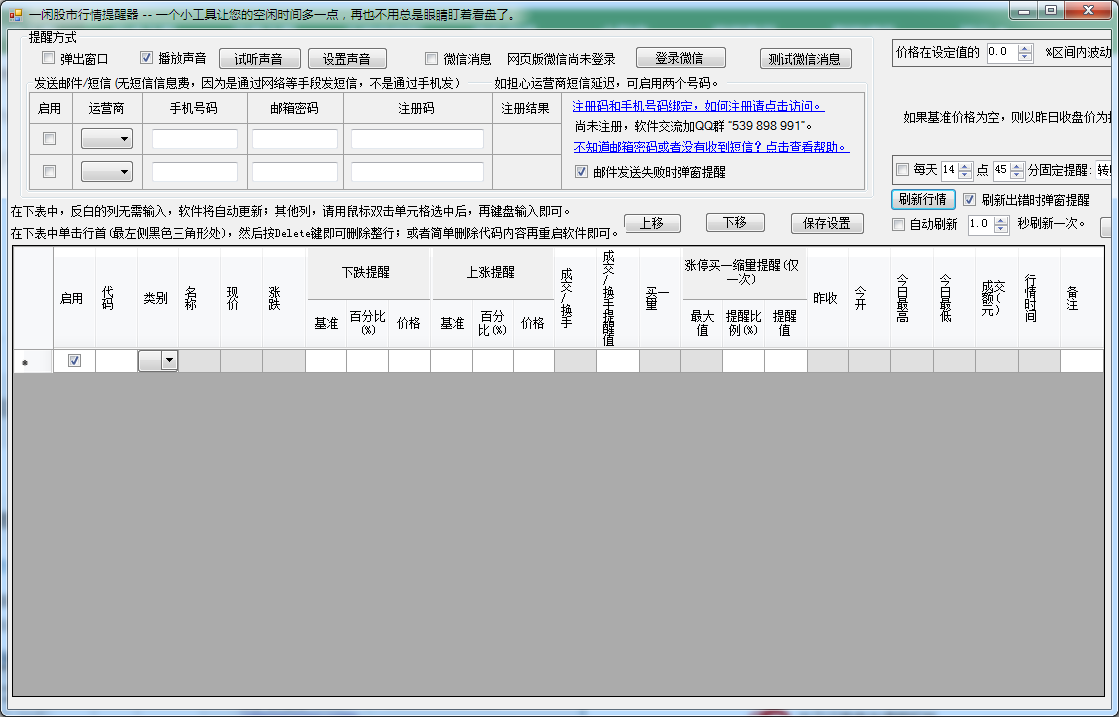Decrease the minute value 45 spinner
The width and height of the screenshot is (1119, 717).
pyautogui.click(x=1017, y=175)
